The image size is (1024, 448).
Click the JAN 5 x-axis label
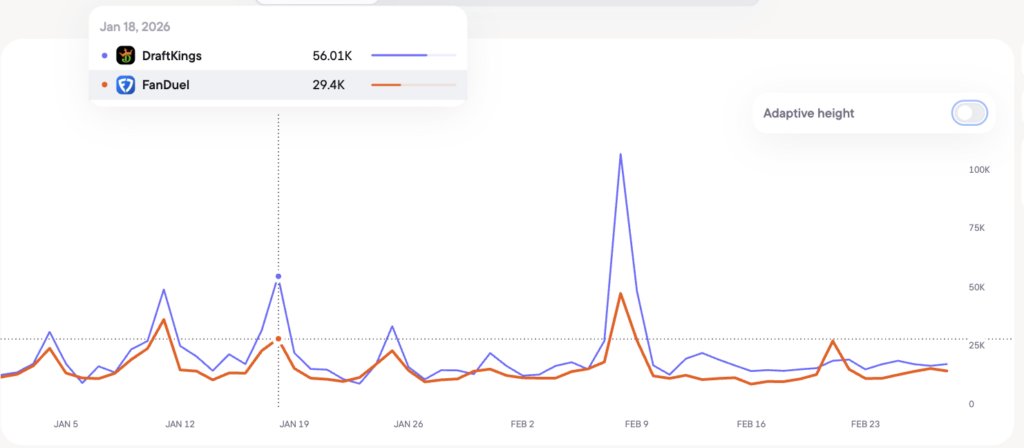coord(67,424)
